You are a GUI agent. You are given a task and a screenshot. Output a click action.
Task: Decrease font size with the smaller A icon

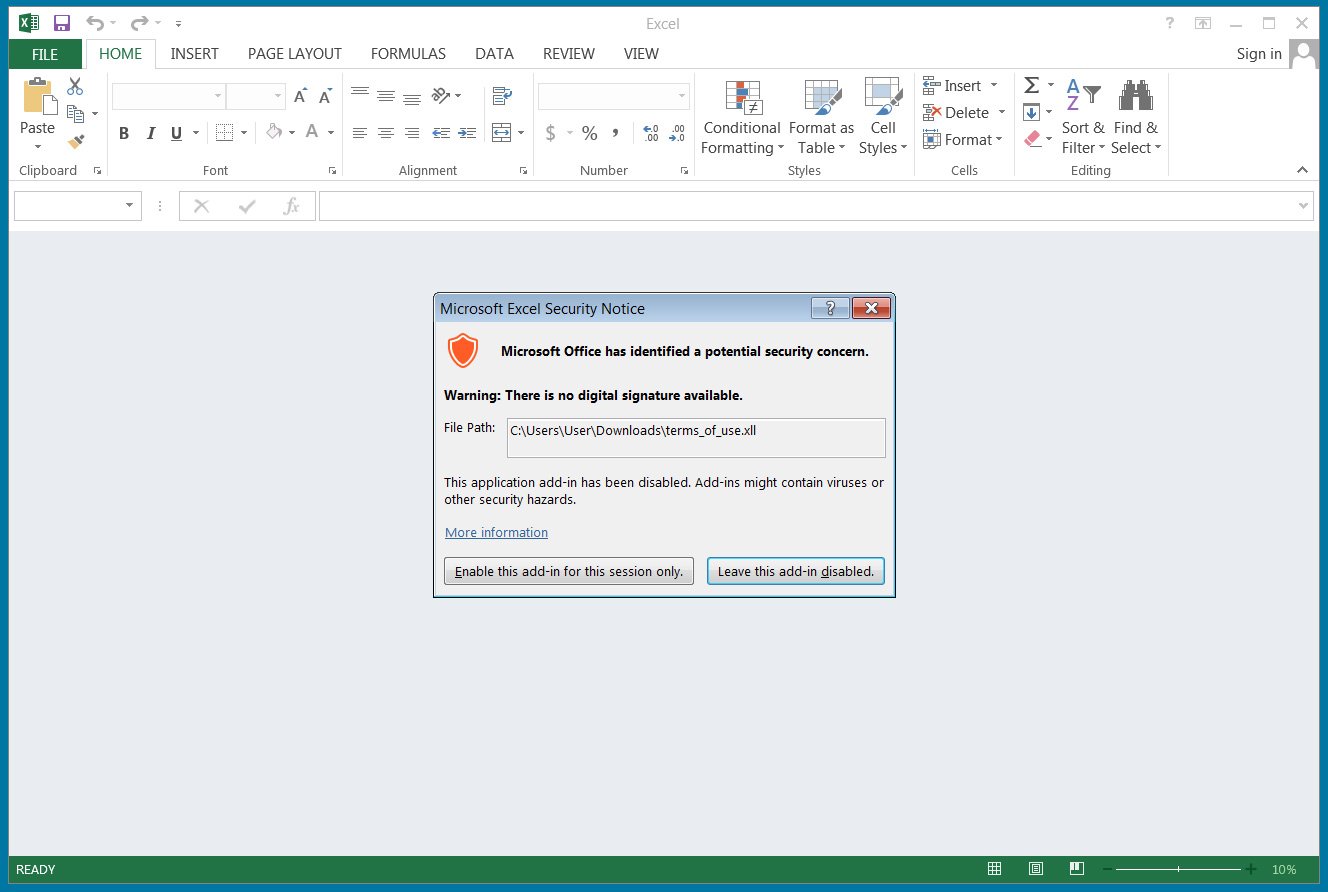click(x=325, y=97)
